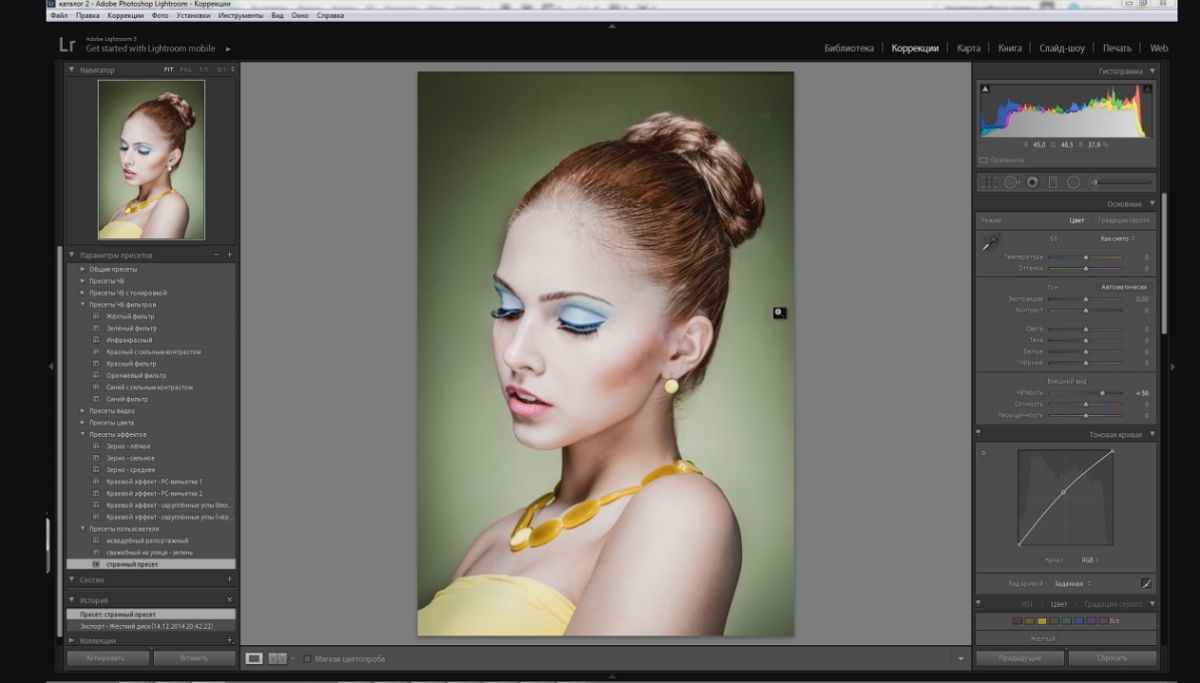
Task: Open the Печать module
Action: coord(1117,48)
